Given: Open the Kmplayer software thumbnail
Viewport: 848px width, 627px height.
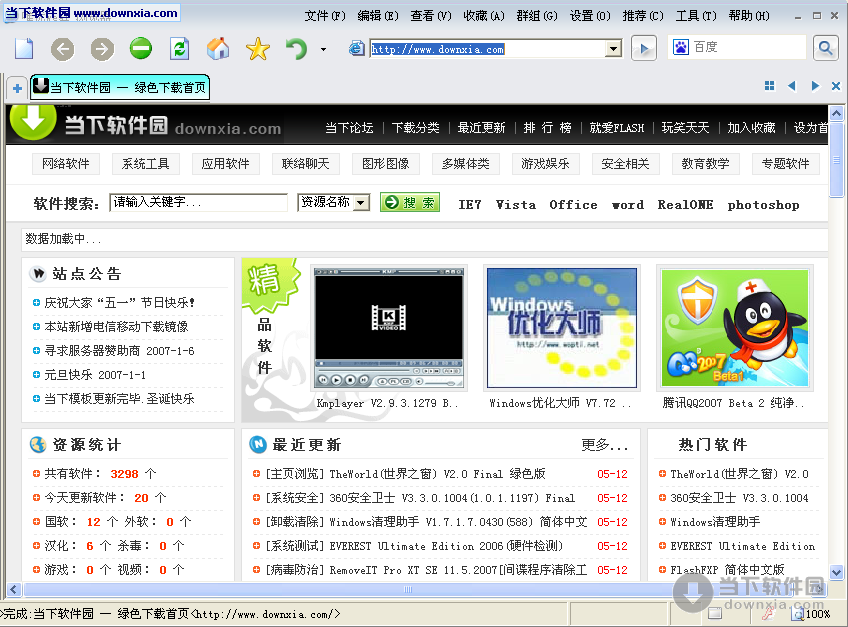Looking at the screenshot, I should click(389, 329).
